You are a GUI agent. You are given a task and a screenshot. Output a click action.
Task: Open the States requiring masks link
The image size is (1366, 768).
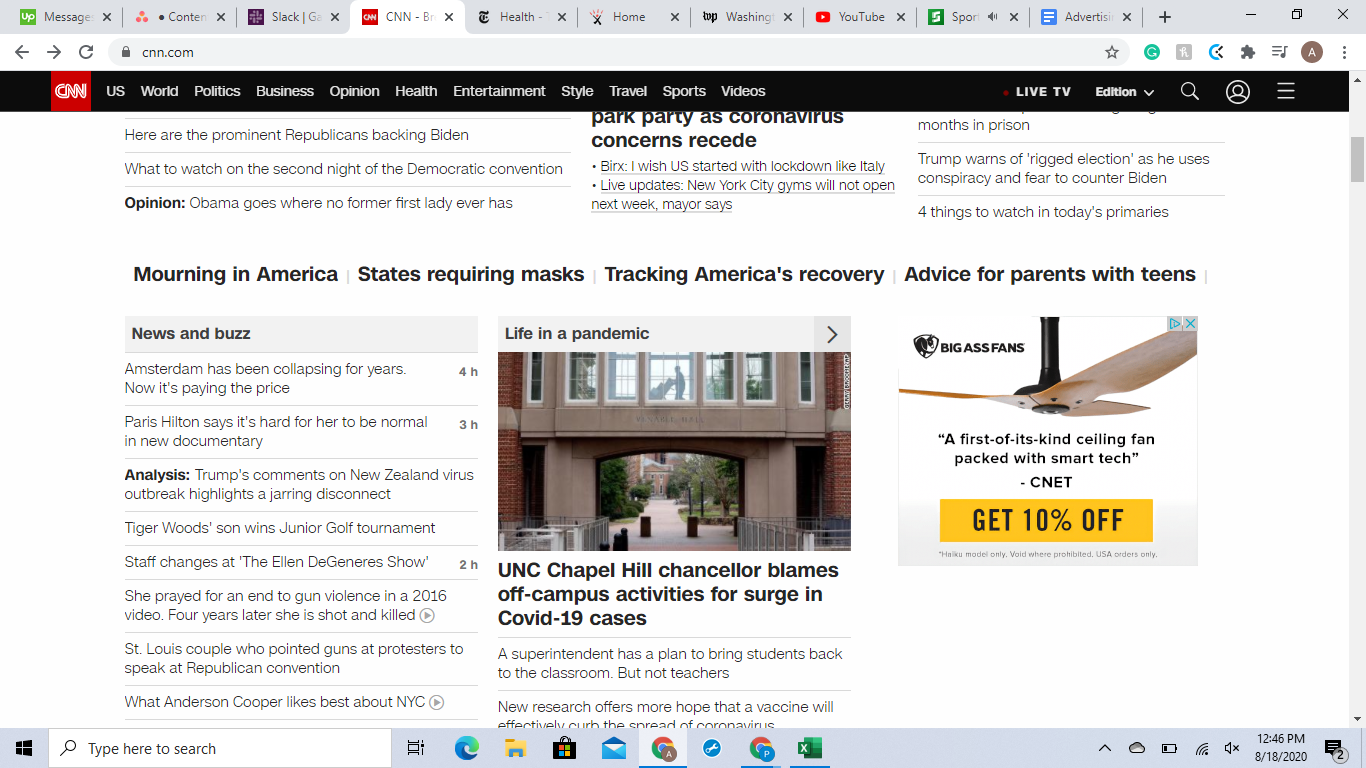pos(471,274)
